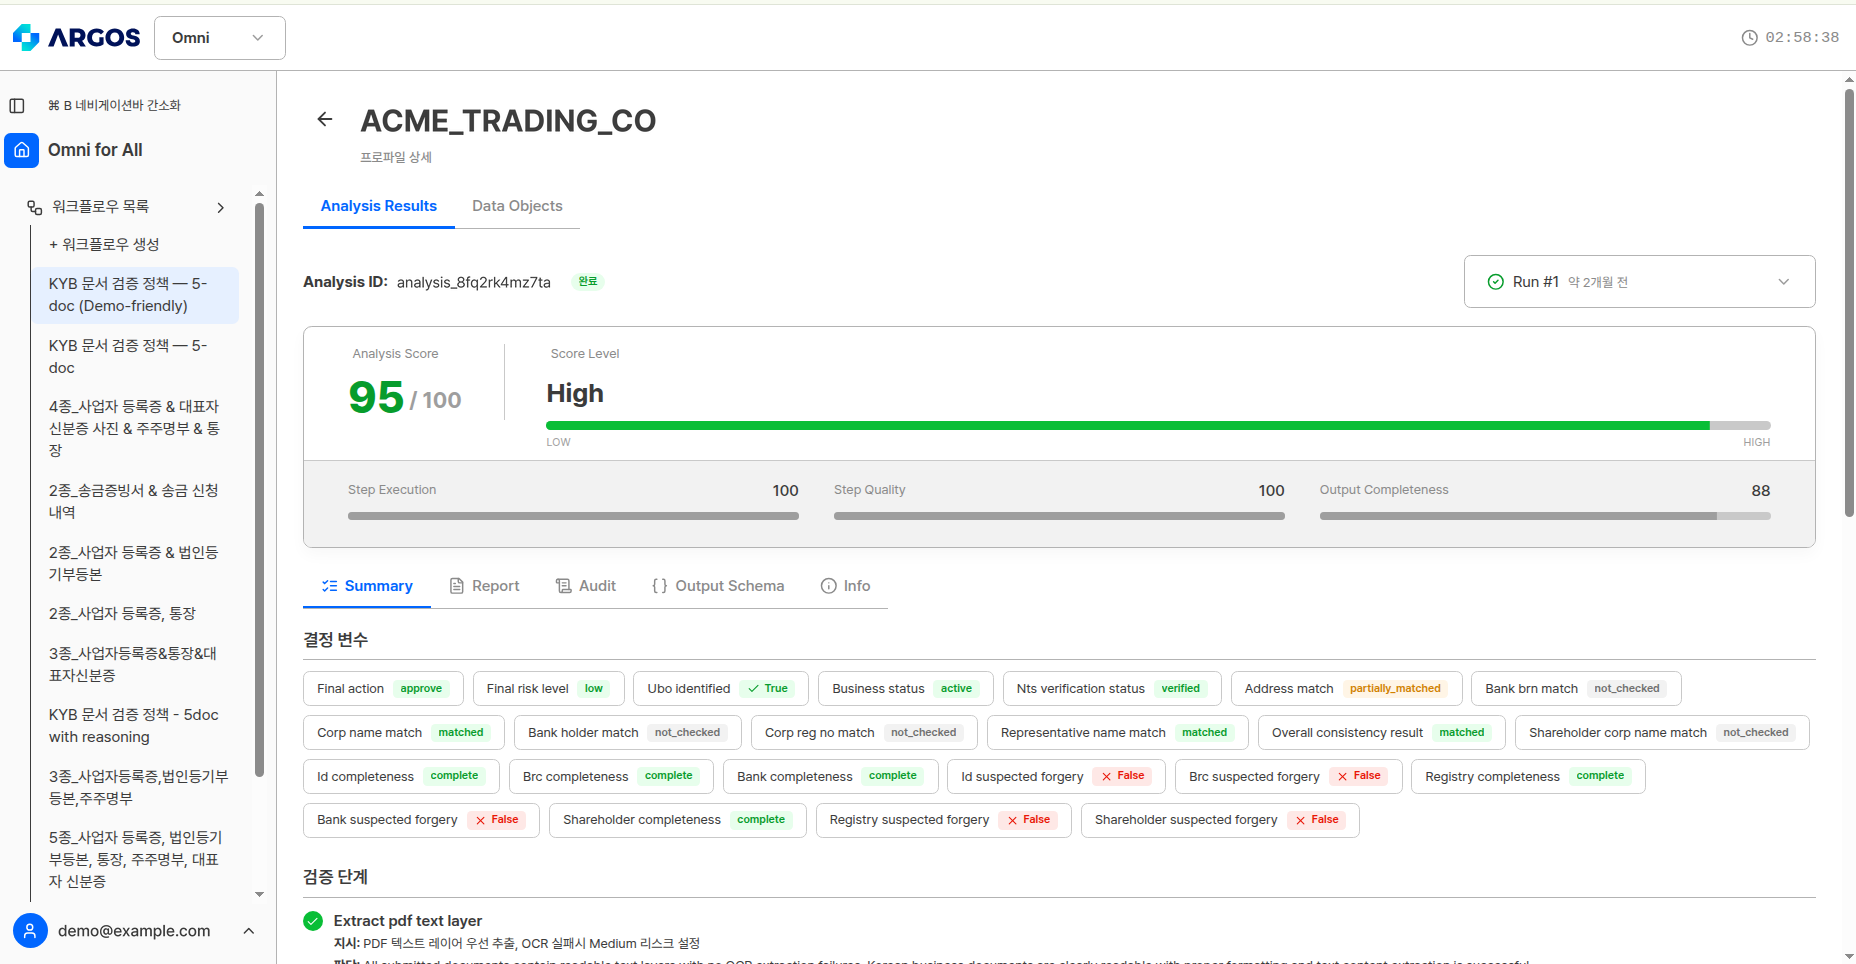Click the Score Level progress bar
Viewport: 1856px width, 964px height.
point(1158,426)
